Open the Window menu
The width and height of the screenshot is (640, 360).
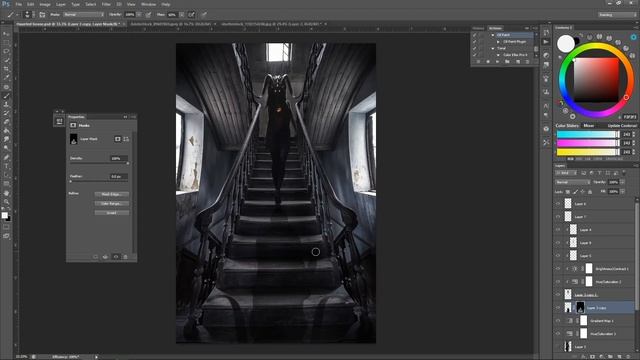point(148,4)
